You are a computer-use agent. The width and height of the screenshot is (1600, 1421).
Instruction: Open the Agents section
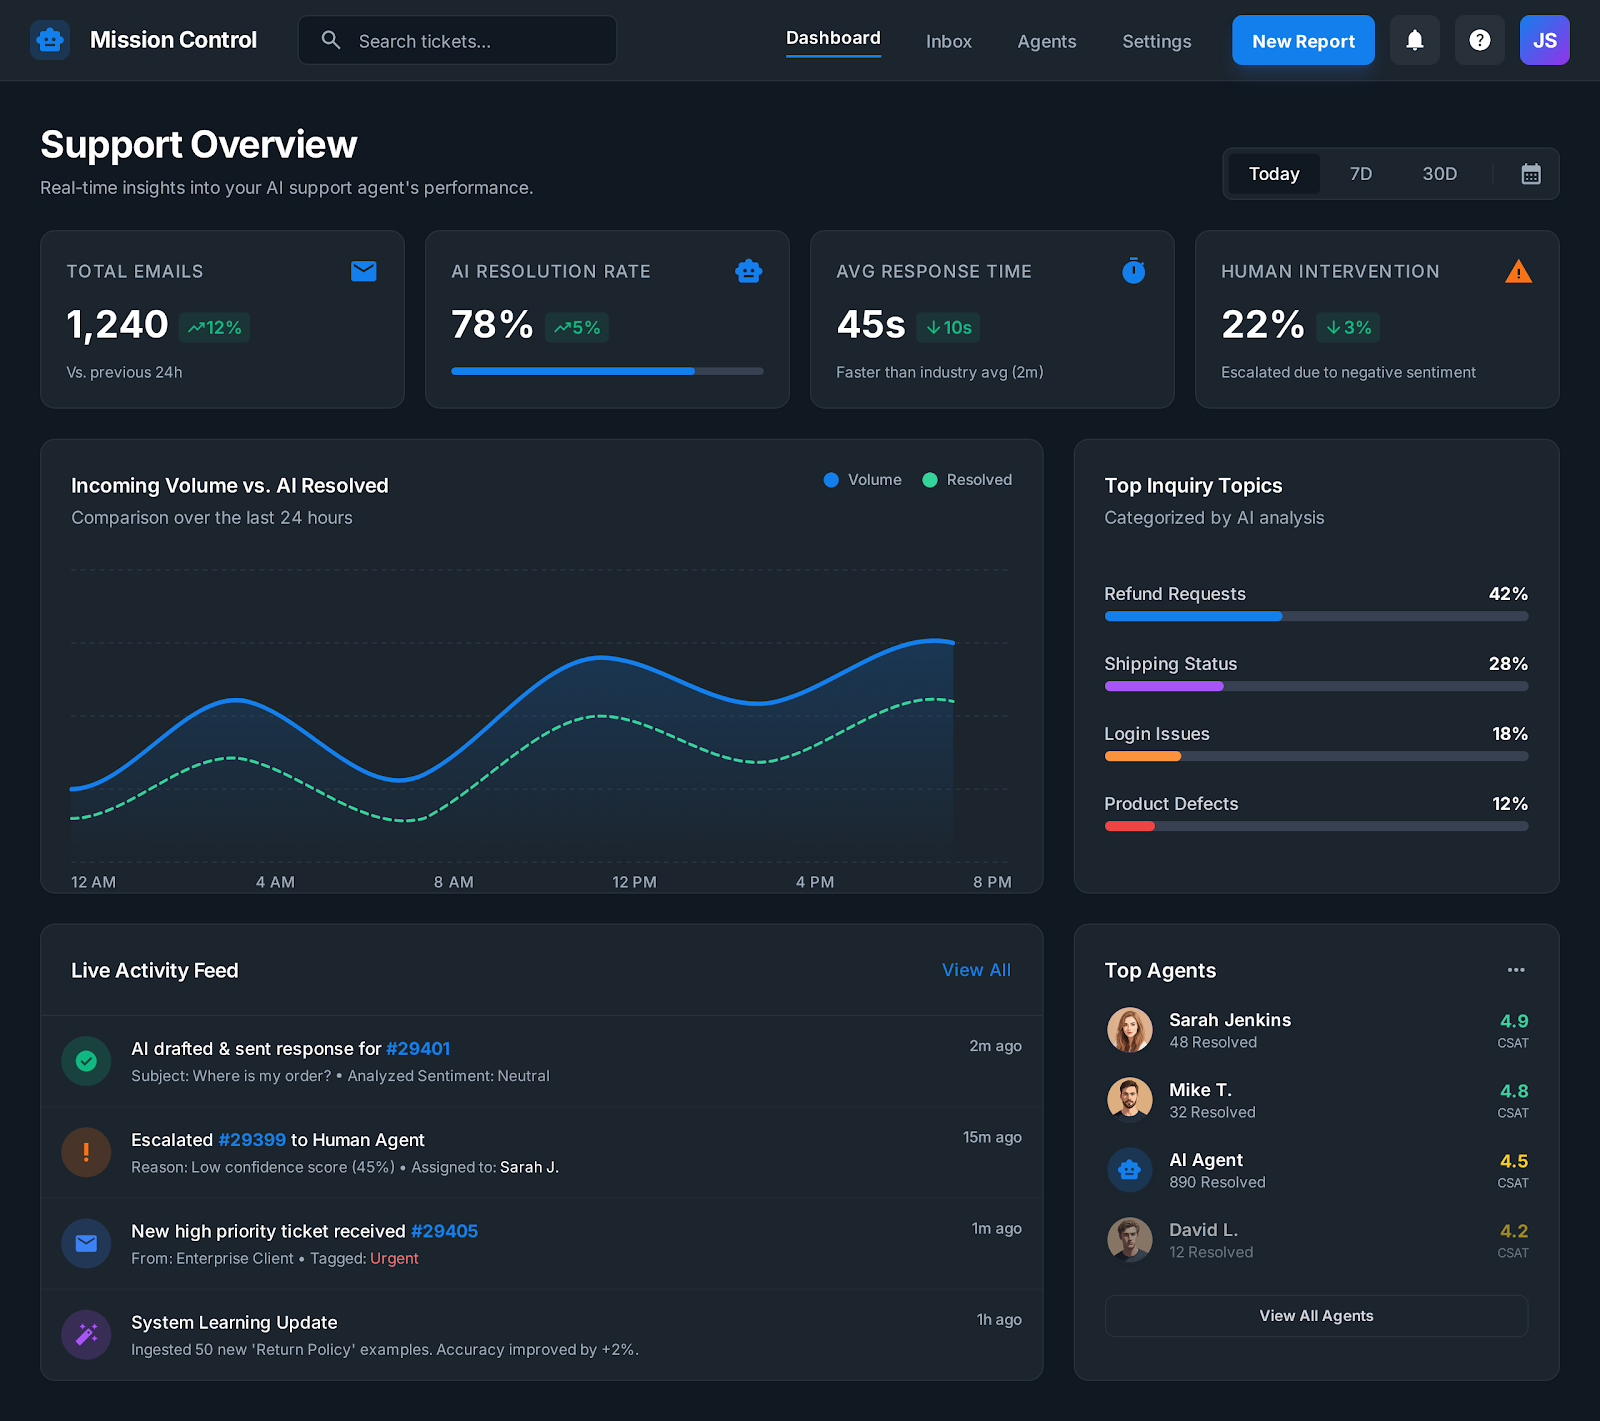click(1046, 41)
